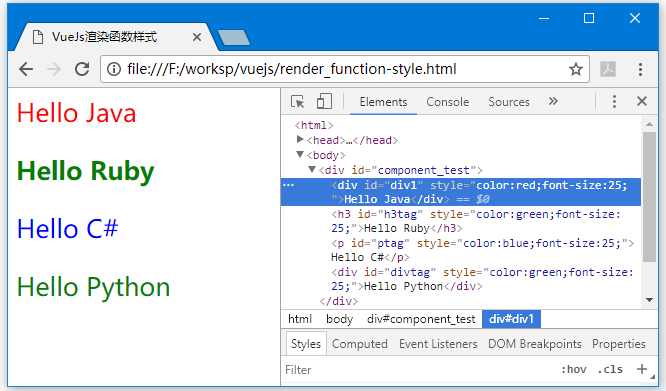Screen dimensions: 666x391
Task: Collapse the body element node
Action: (300, 154)
